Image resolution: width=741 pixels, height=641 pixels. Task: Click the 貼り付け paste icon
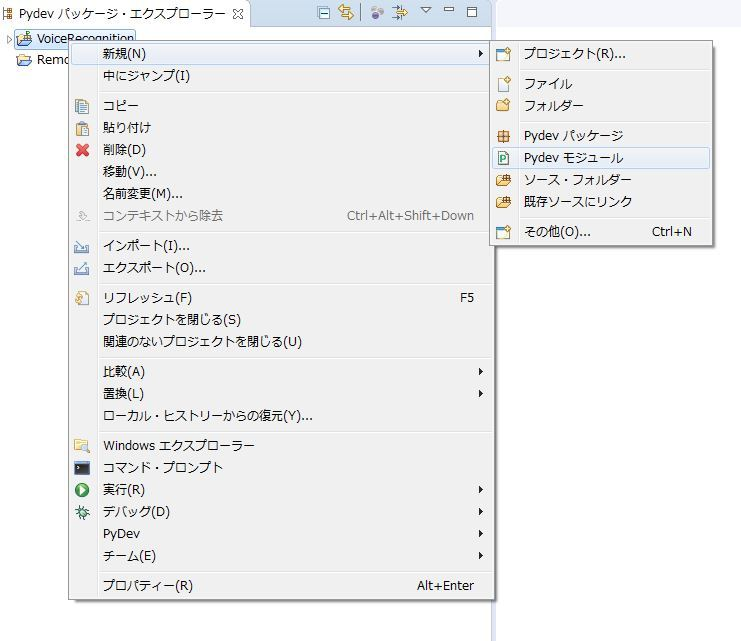tap(82, 128)
